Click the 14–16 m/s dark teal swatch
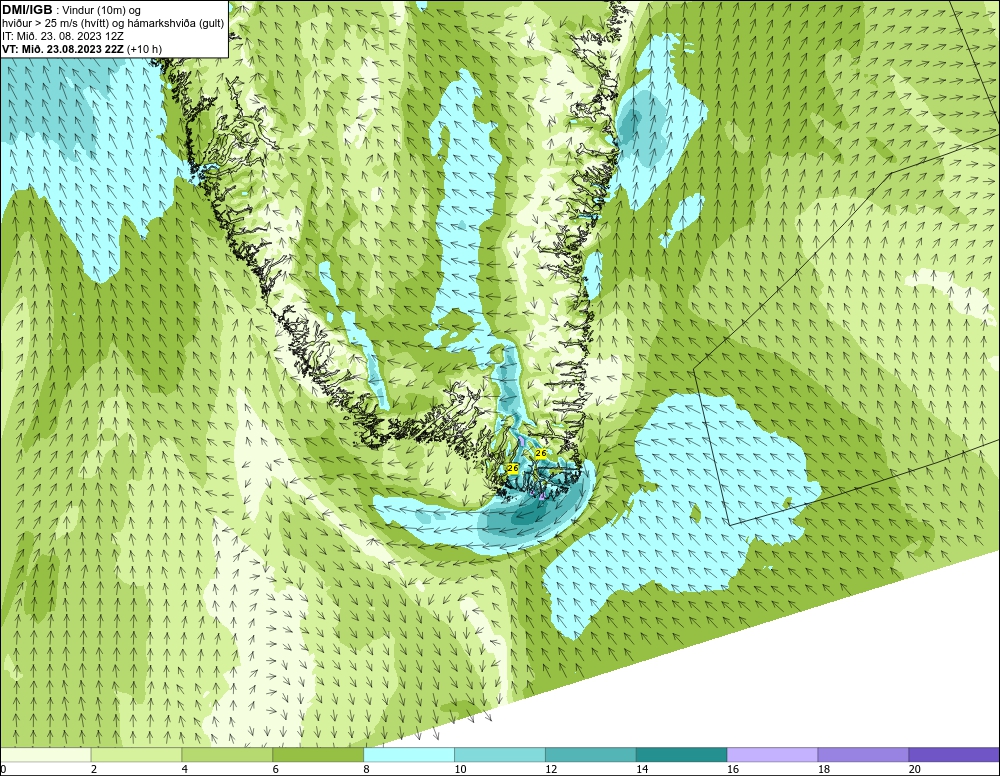 [x=682, y=755]
